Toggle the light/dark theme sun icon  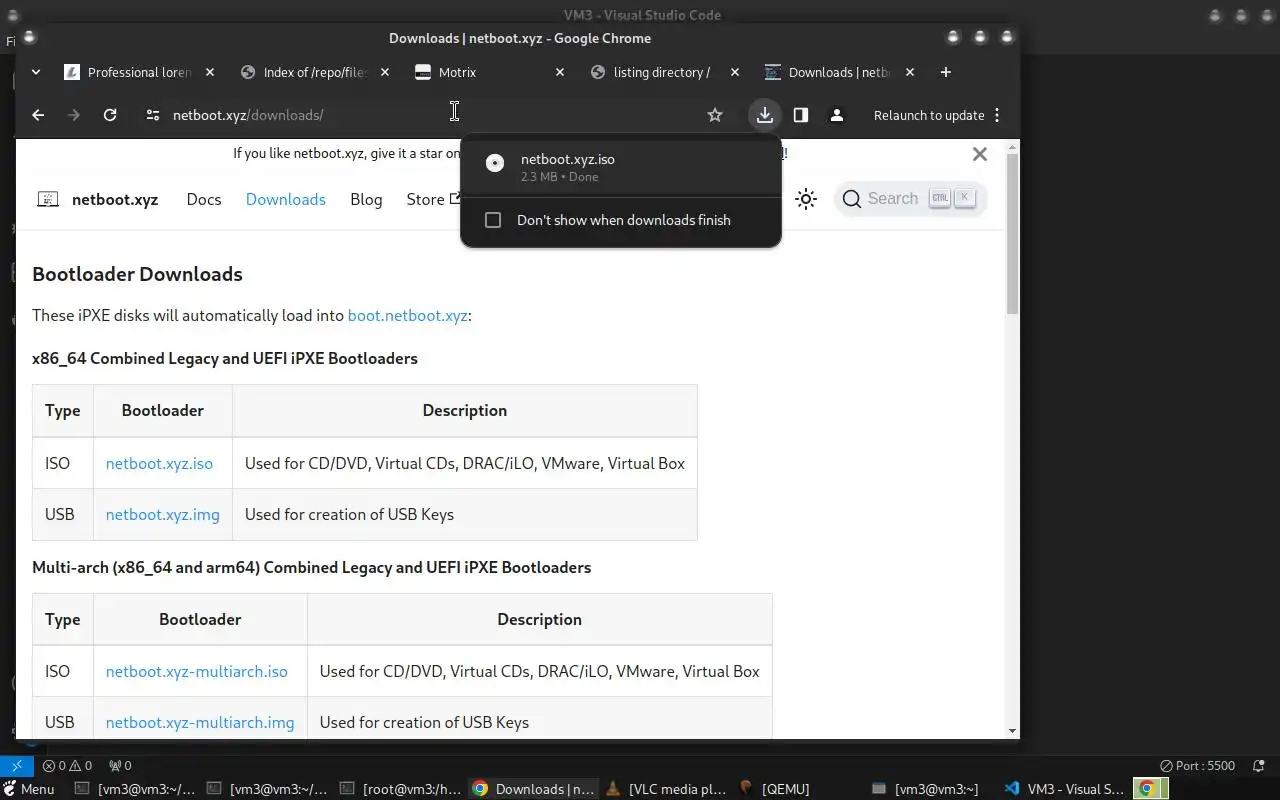(806, 199)
